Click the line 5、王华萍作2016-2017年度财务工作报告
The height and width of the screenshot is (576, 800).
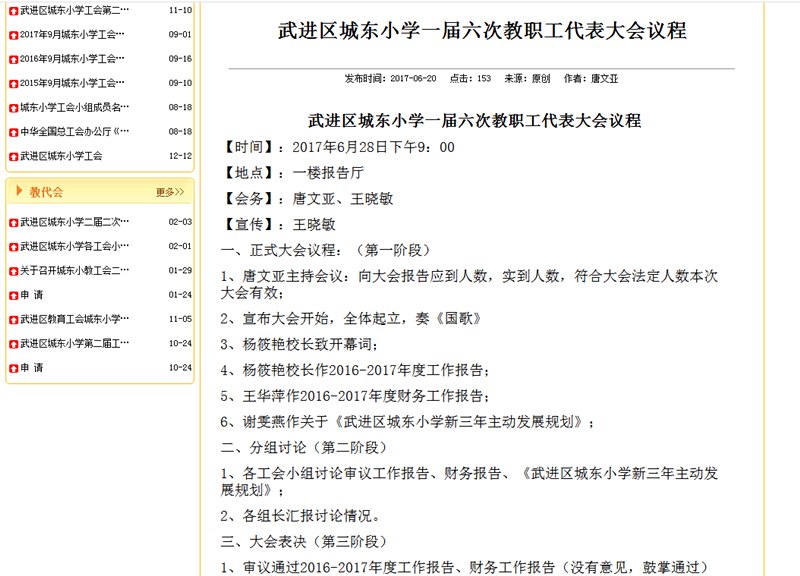coord(355,396)
